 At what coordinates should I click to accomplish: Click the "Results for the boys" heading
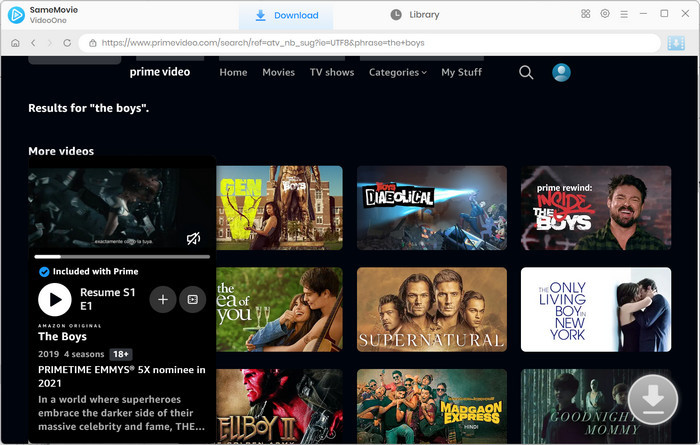pos(88,108)
